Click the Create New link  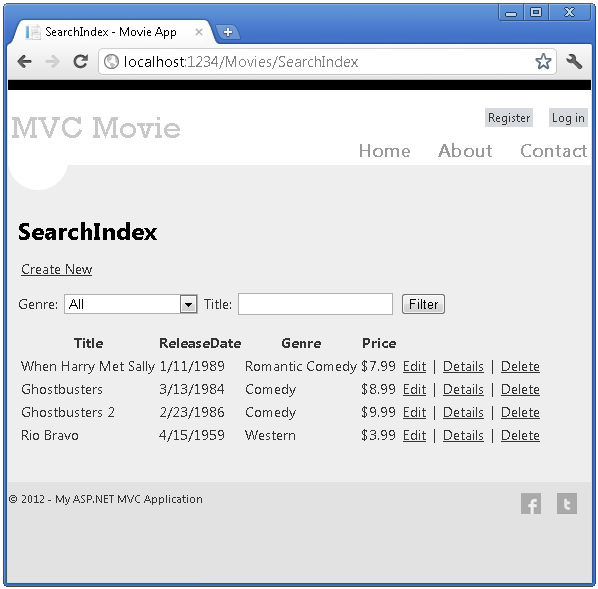[56, 269]
